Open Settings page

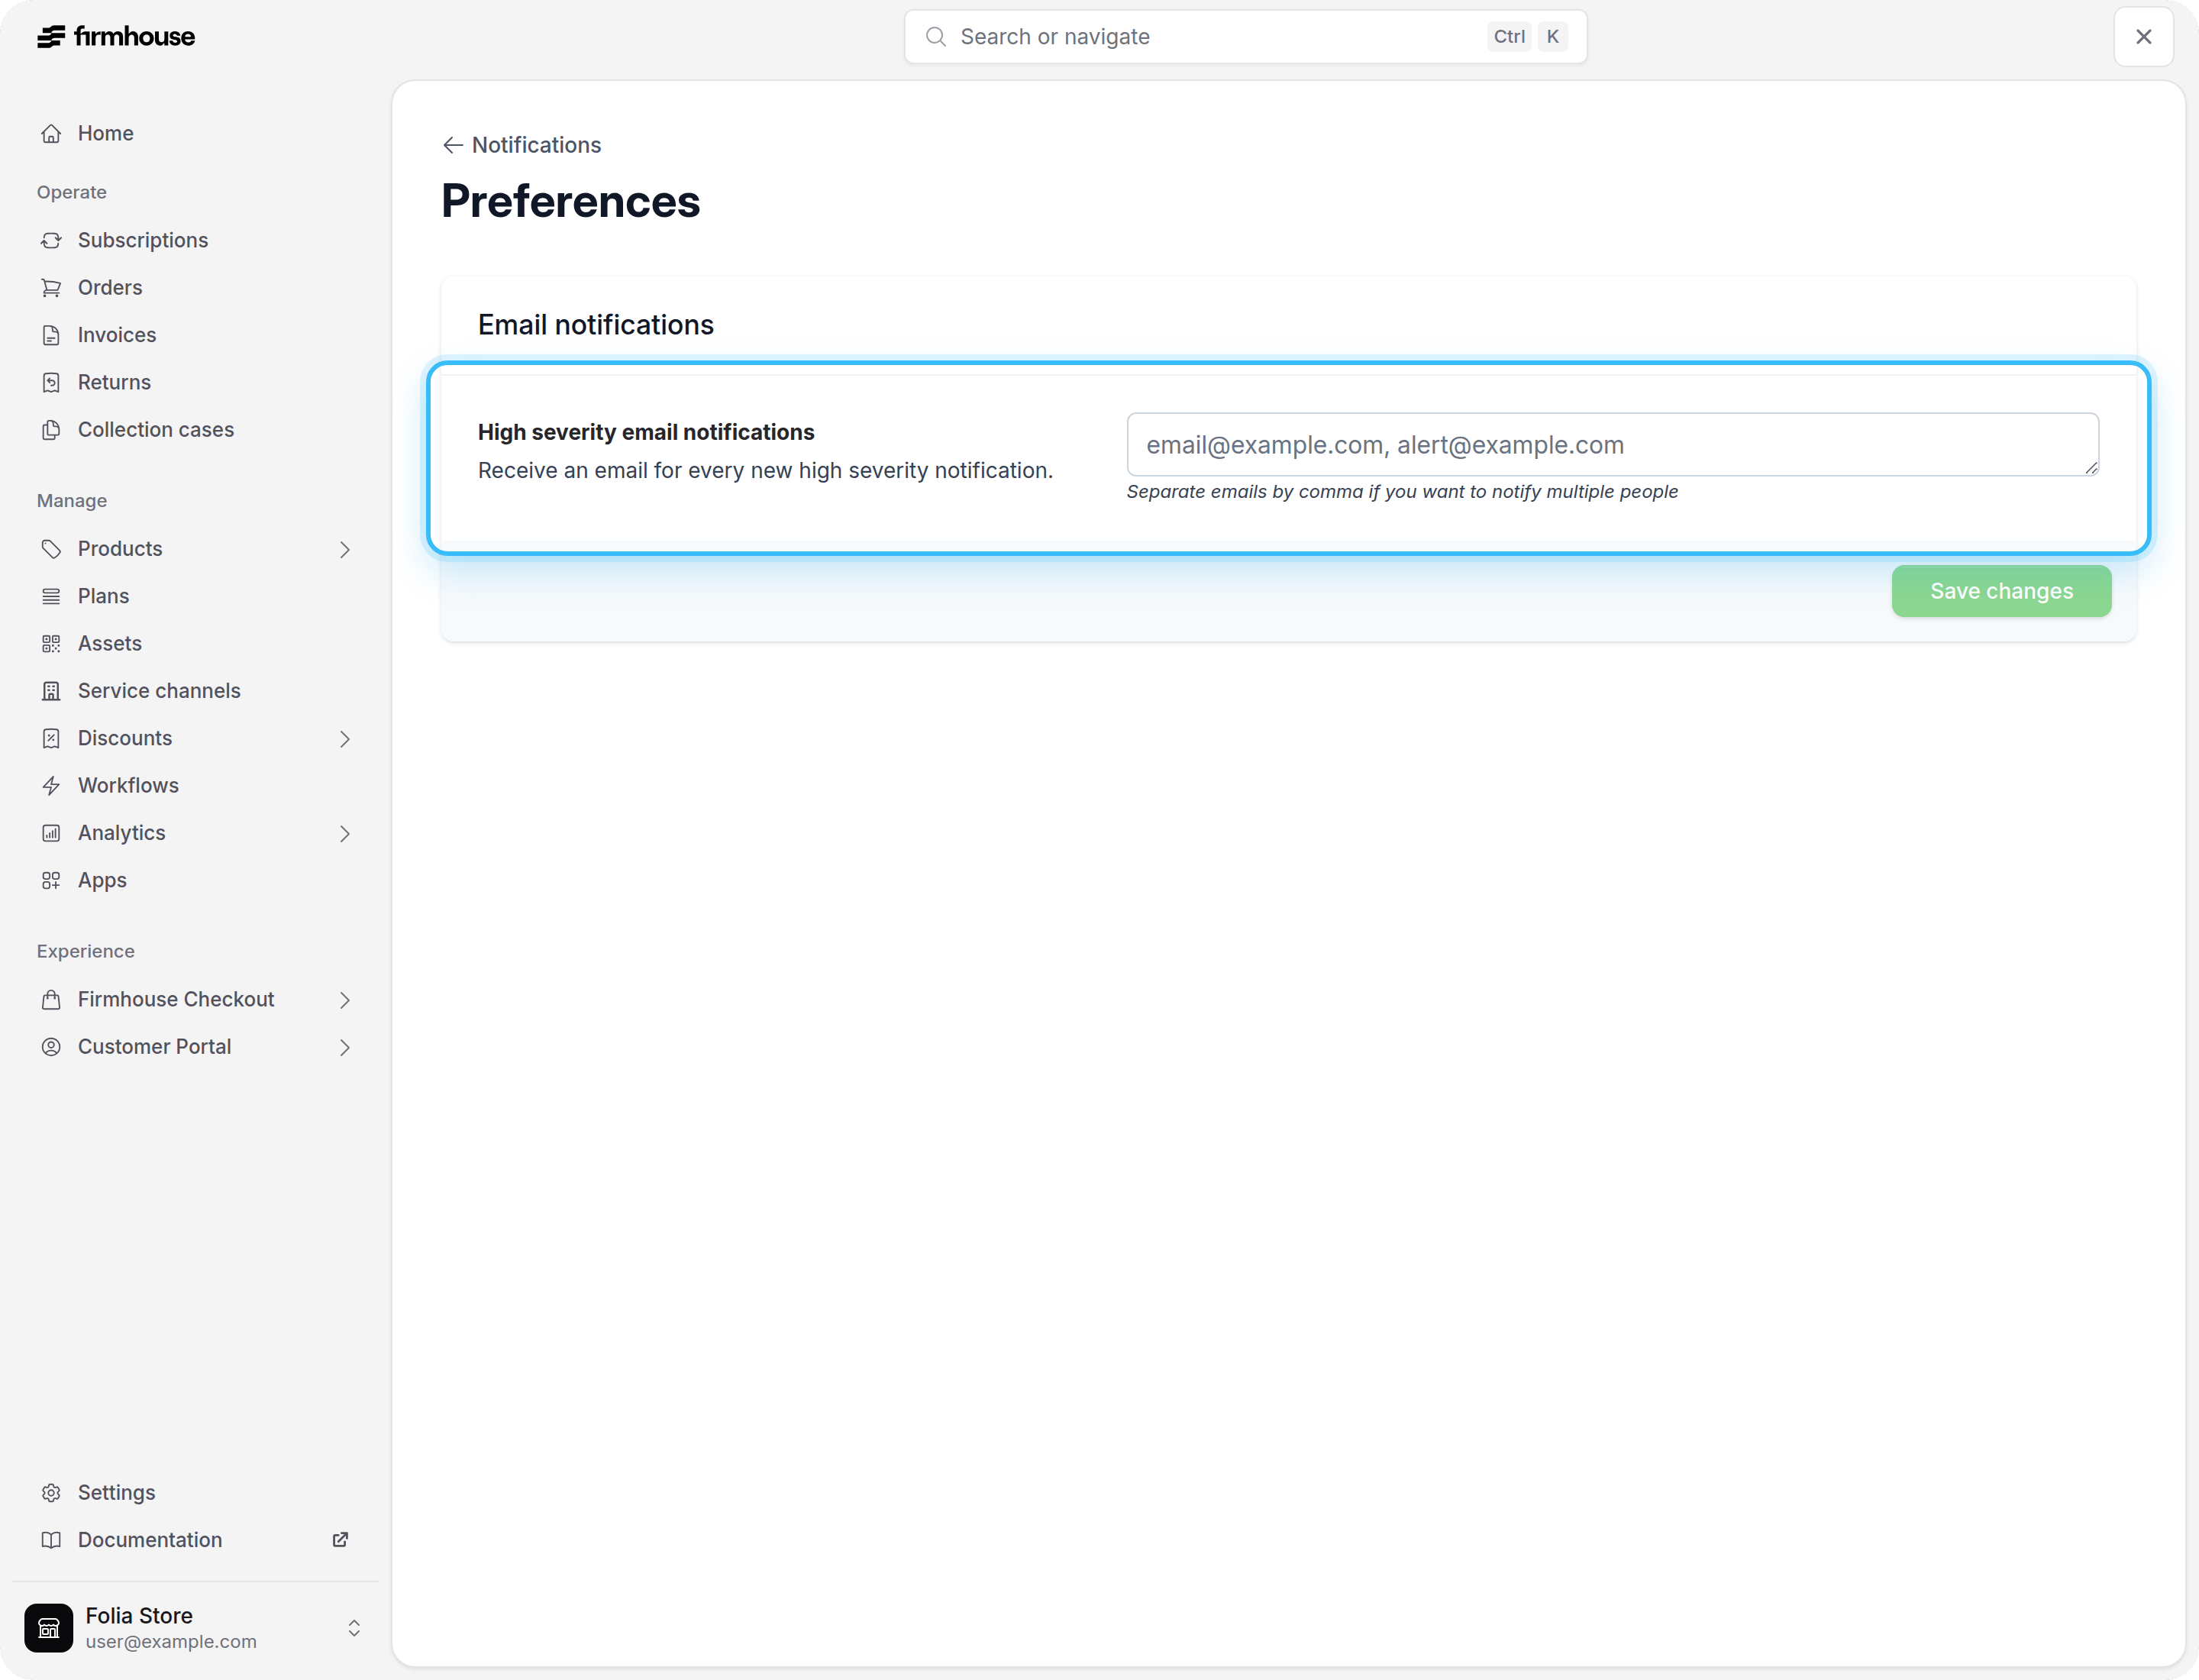point(195,1493)
